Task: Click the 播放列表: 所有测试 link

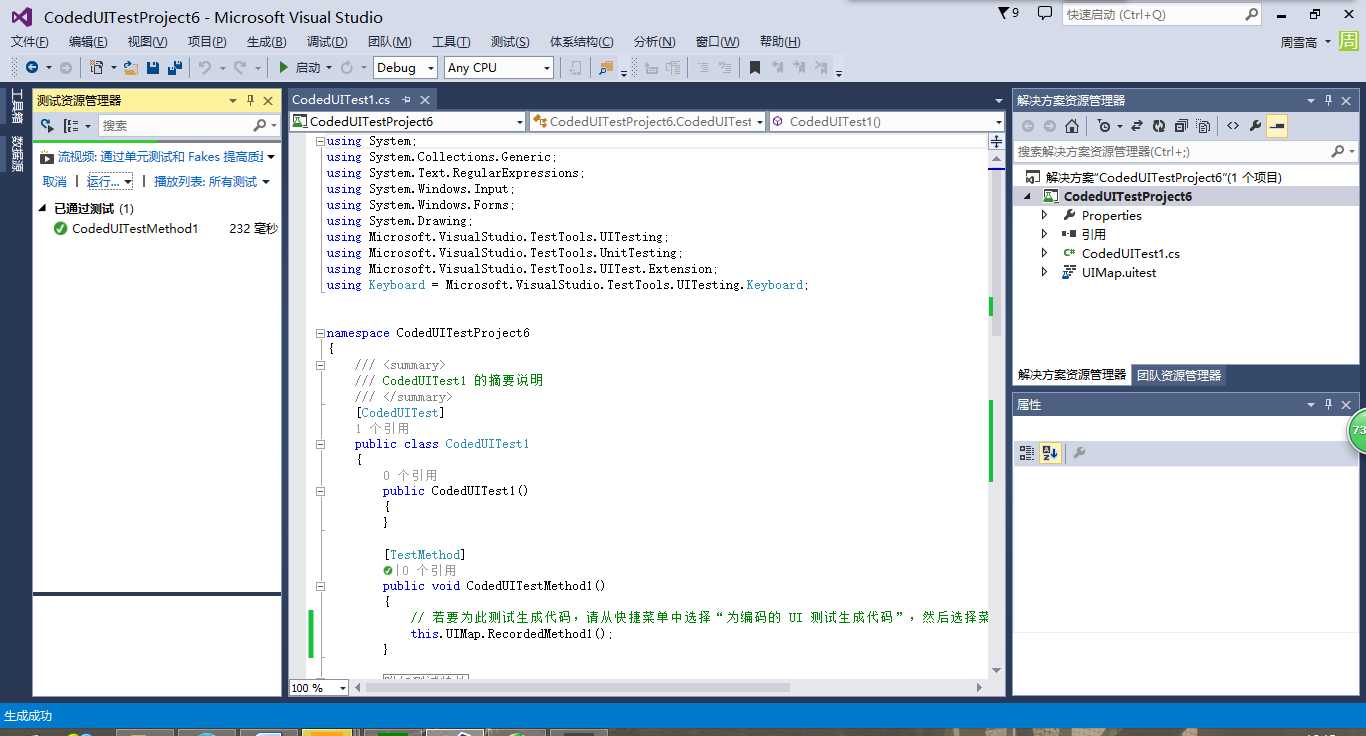Action: [x=205, y=181]
